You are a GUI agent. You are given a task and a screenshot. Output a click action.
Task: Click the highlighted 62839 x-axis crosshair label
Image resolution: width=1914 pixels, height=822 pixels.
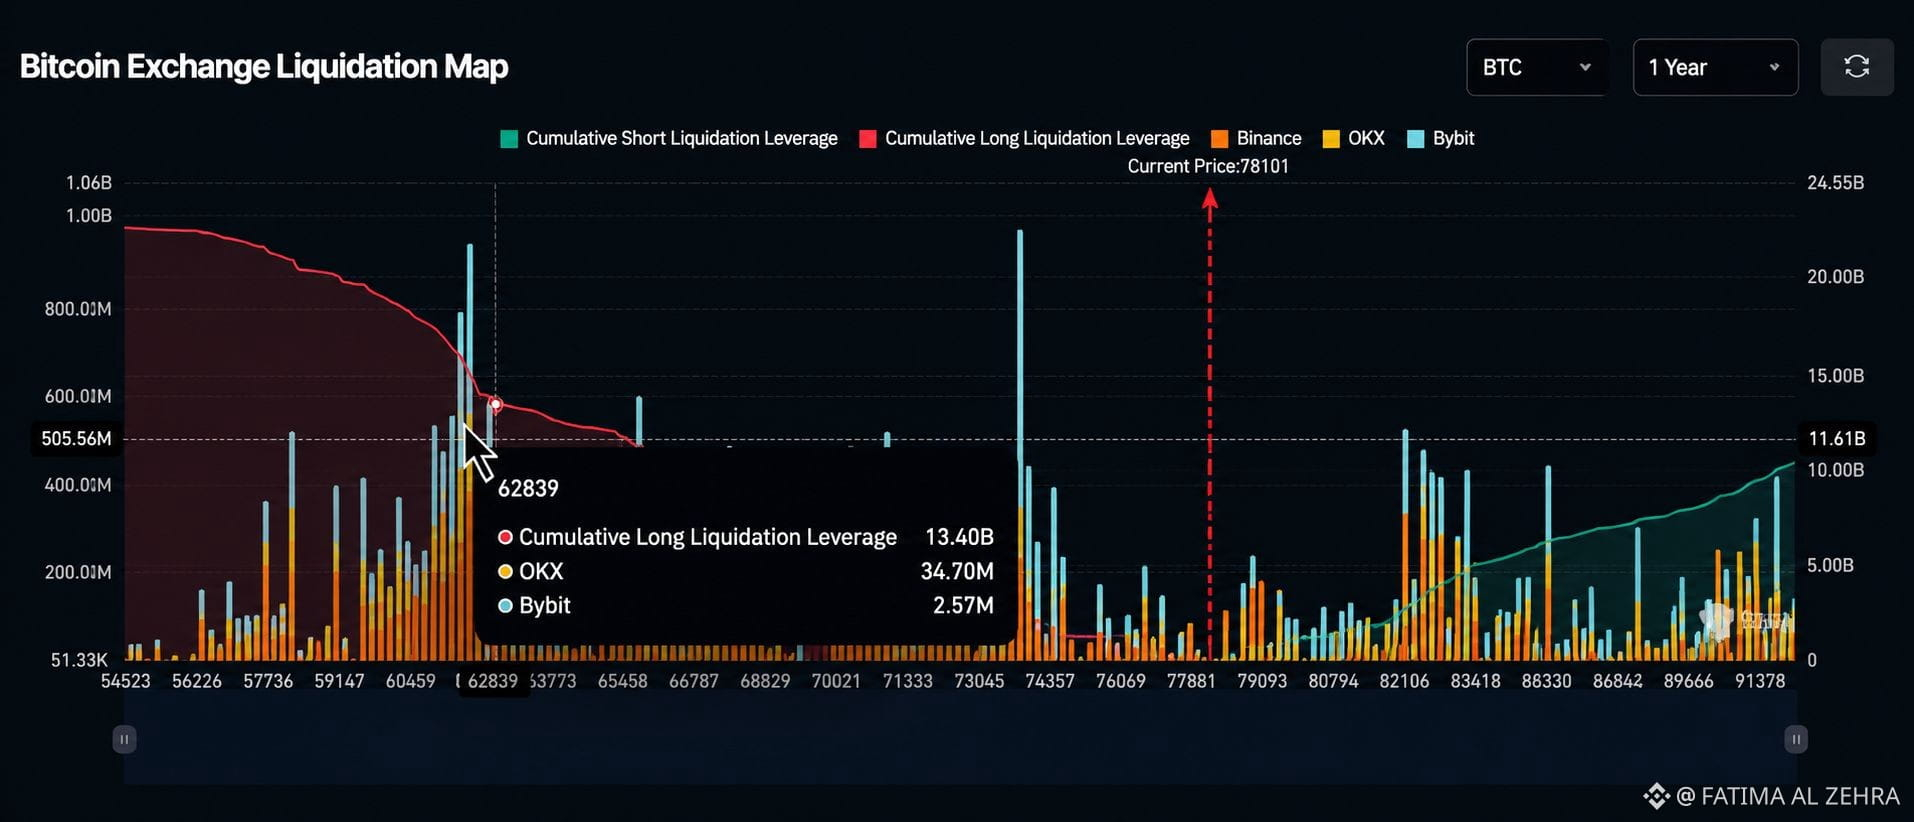click(x=493, y=681)
